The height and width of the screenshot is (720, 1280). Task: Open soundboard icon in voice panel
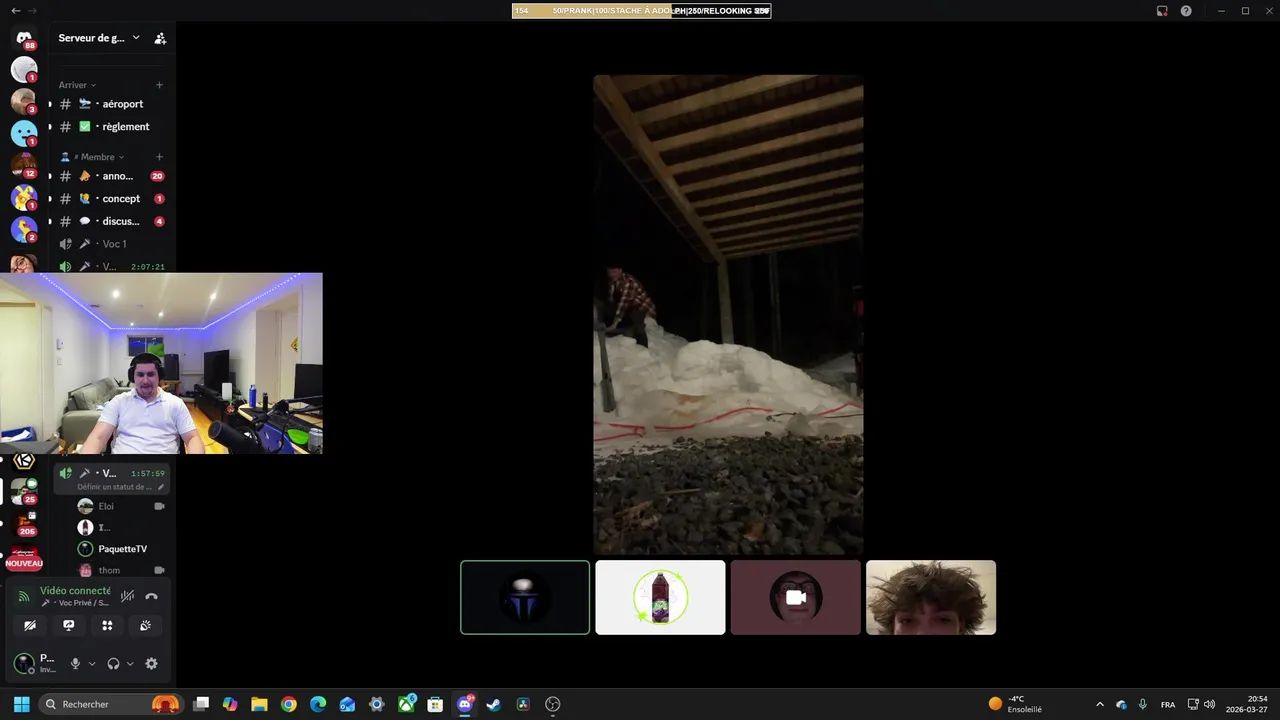pos(145,625)
